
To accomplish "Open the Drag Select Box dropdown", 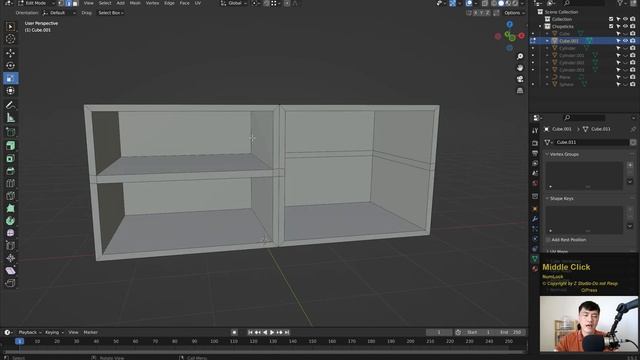I will point(111,13).
